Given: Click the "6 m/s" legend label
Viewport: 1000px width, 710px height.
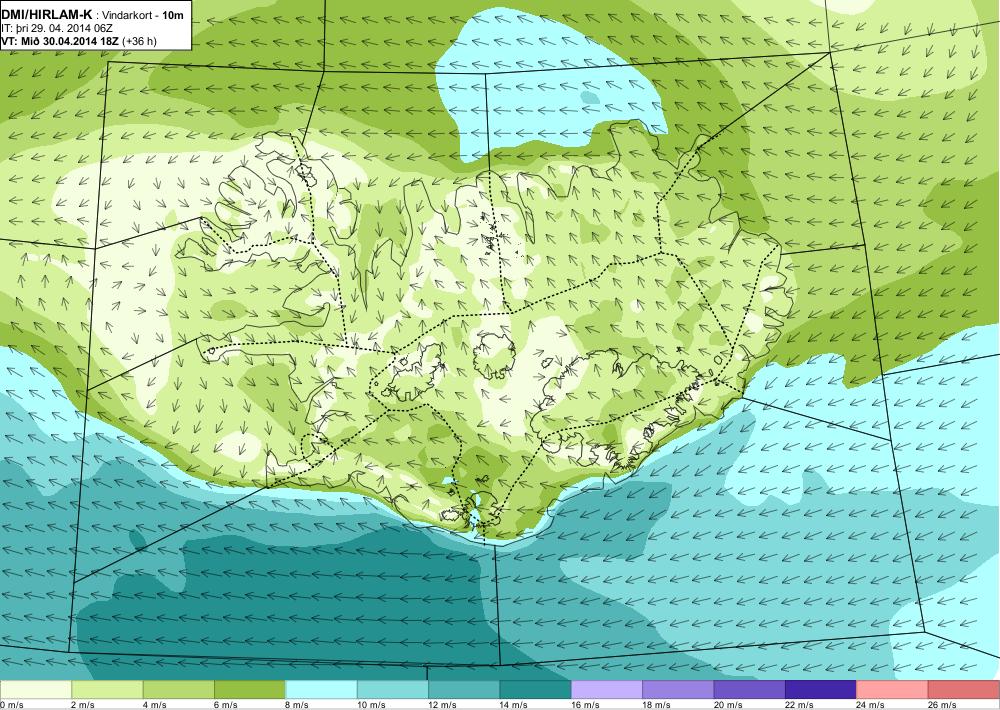Looking at the screenshot, I should click(226, 705).
